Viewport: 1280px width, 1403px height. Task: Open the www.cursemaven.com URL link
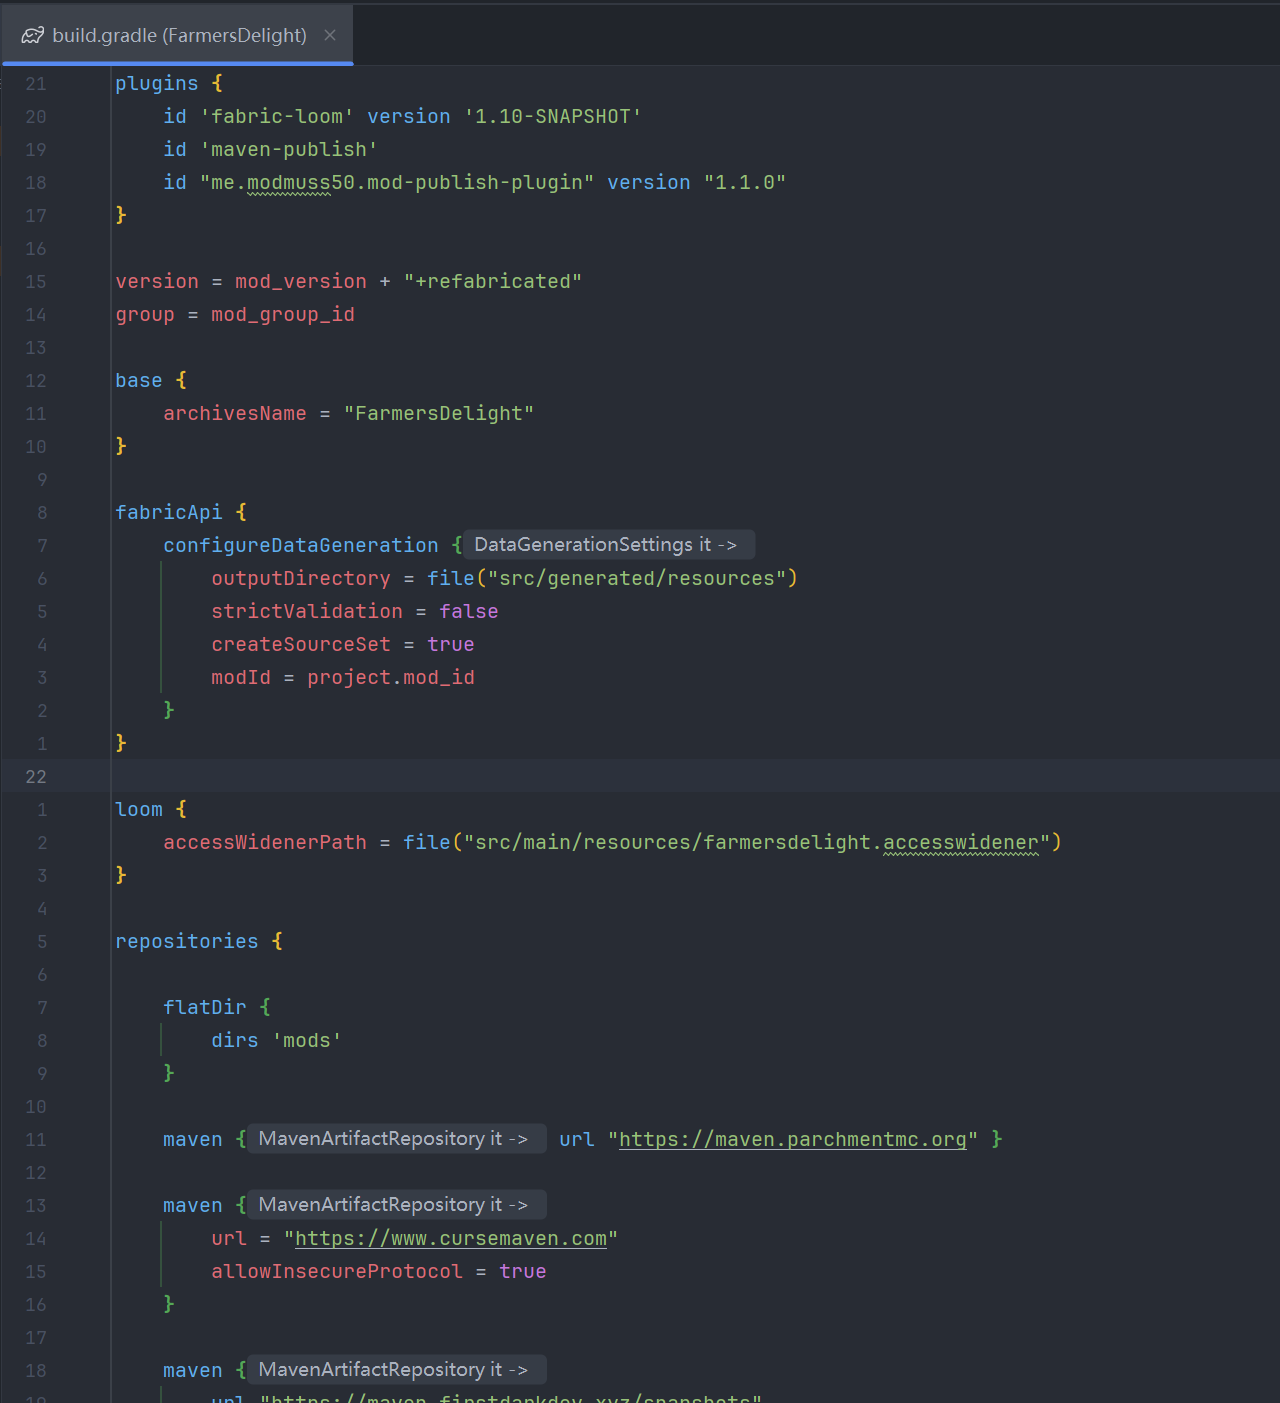[x=450, y=1238]
